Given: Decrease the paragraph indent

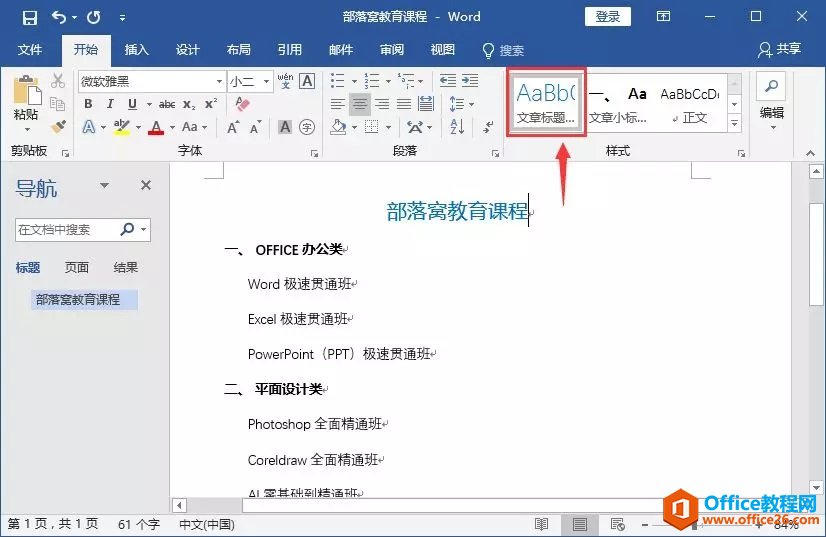Looking at the screenshot, I should click(x=448, y=81).
